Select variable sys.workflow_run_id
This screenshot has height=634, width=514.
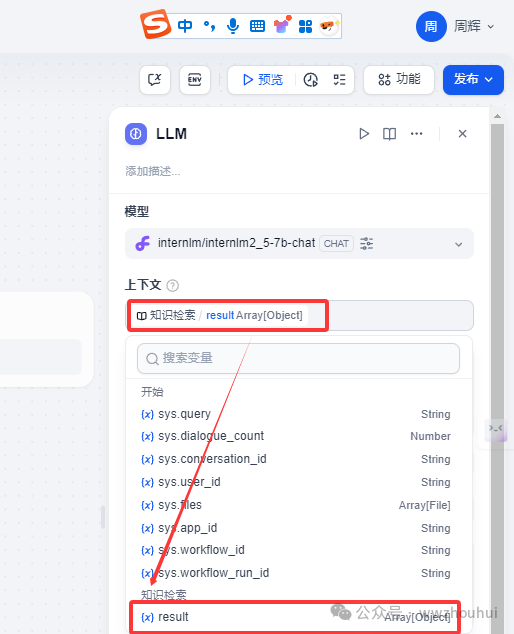tap(296, 573)
